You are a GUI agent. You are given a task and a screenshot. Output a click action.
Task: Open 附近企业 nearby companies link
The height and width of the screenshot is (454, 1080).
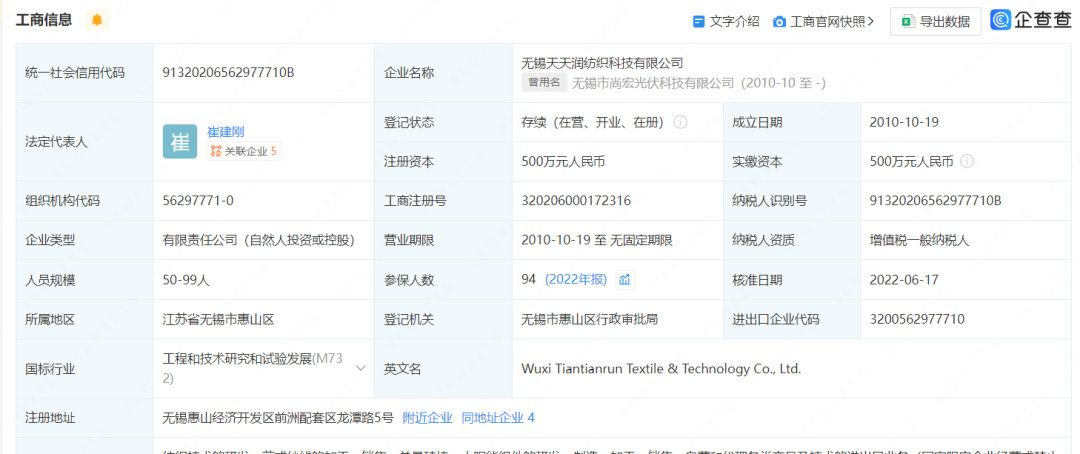pyautogui.click(x=428, y=417)
